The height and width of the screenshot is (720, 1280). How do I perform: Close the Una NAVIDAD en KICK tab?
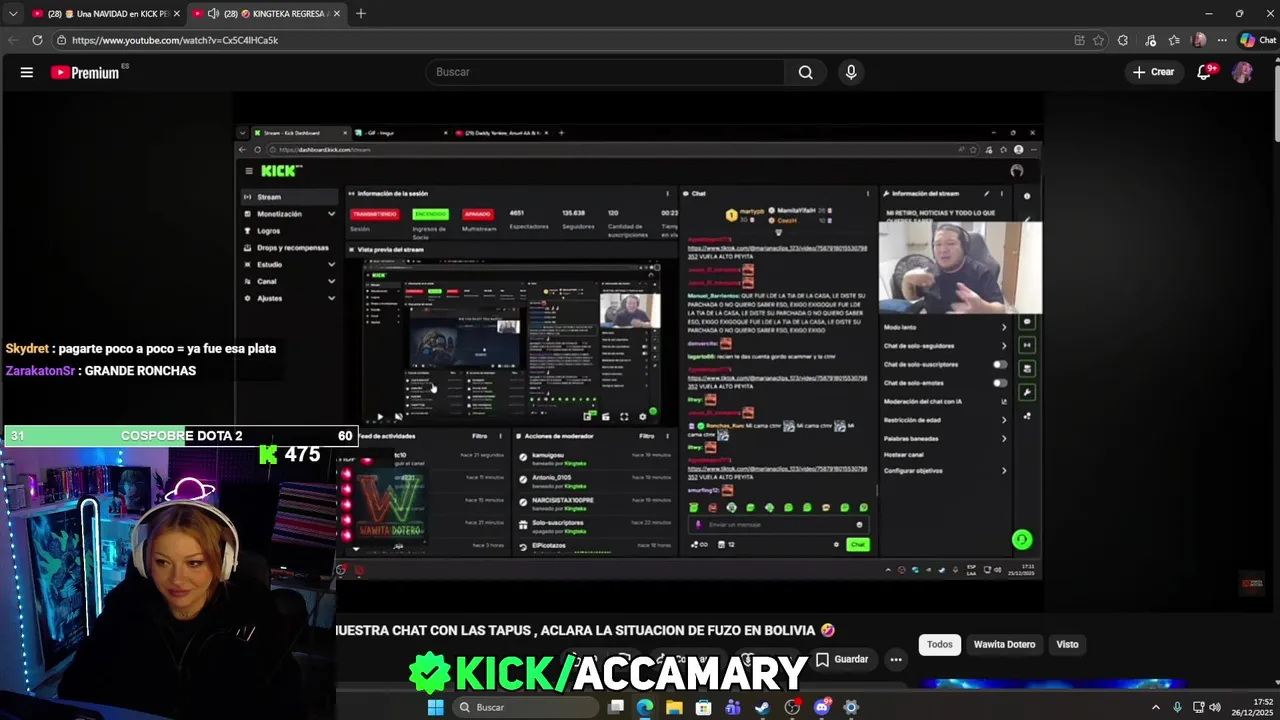pos(176,14)
